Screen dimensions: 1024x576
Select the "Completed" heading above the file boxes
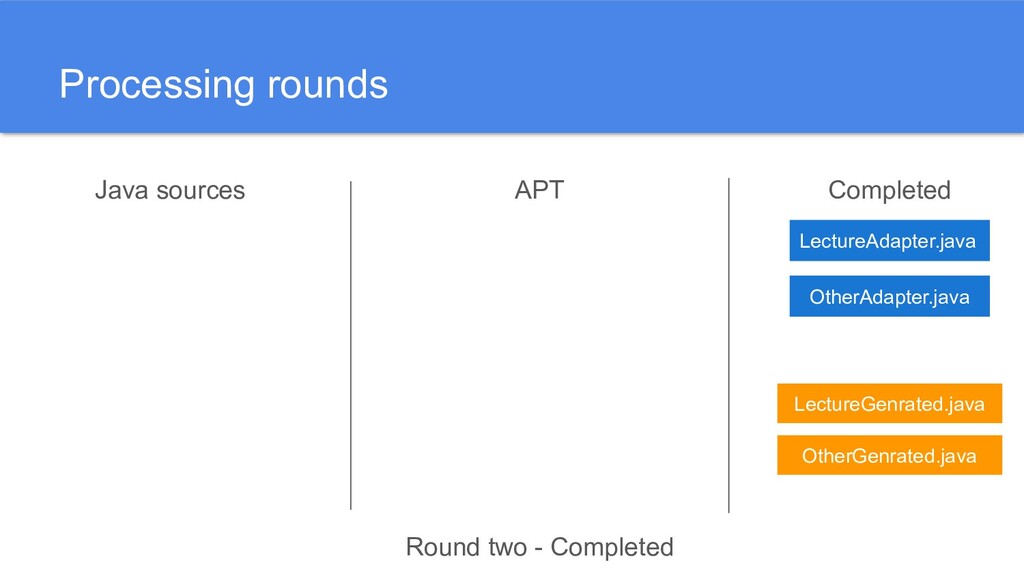pos(889,190)
